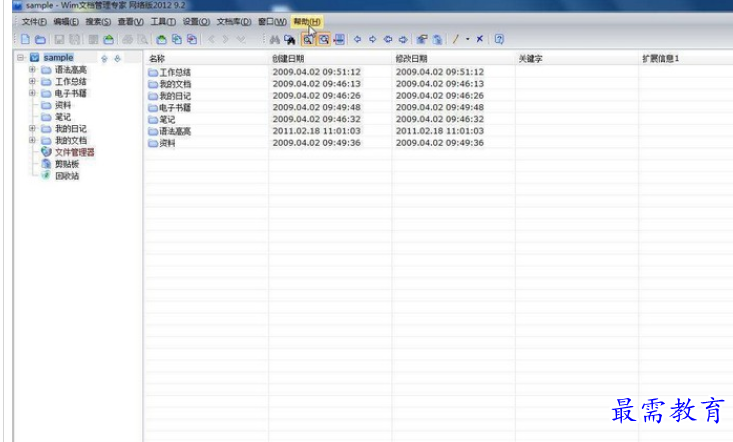Click the sample library icon in tree
The height and width of the screenshot is (442, 733).
35,57
